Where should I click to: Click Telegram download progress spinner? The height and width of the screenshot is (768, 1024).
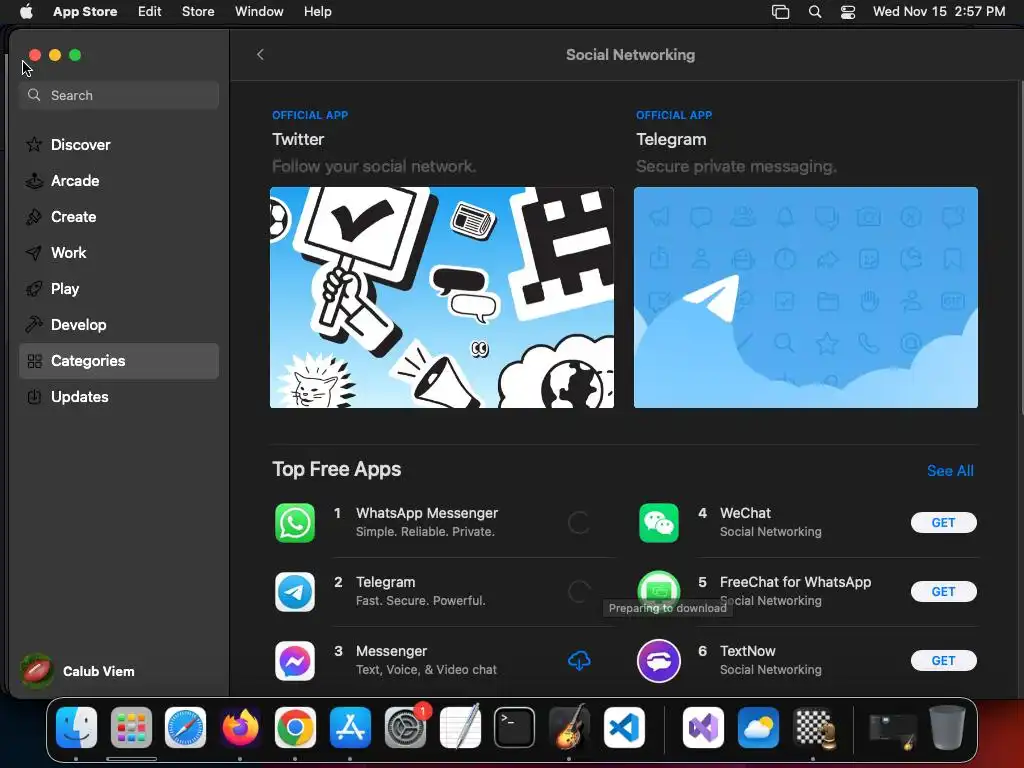tap(579, 592)
